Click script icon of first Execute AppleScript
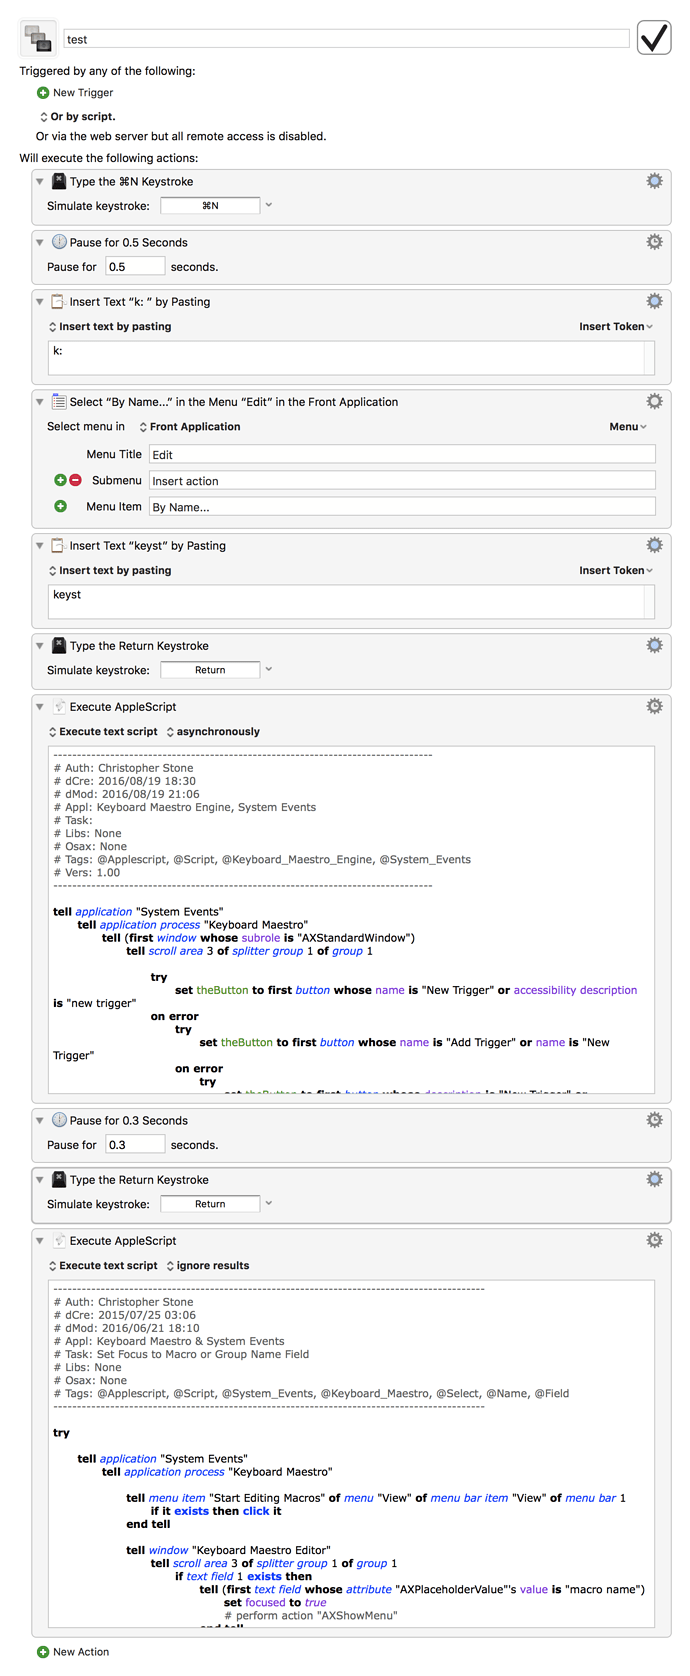 click(59, 706)
